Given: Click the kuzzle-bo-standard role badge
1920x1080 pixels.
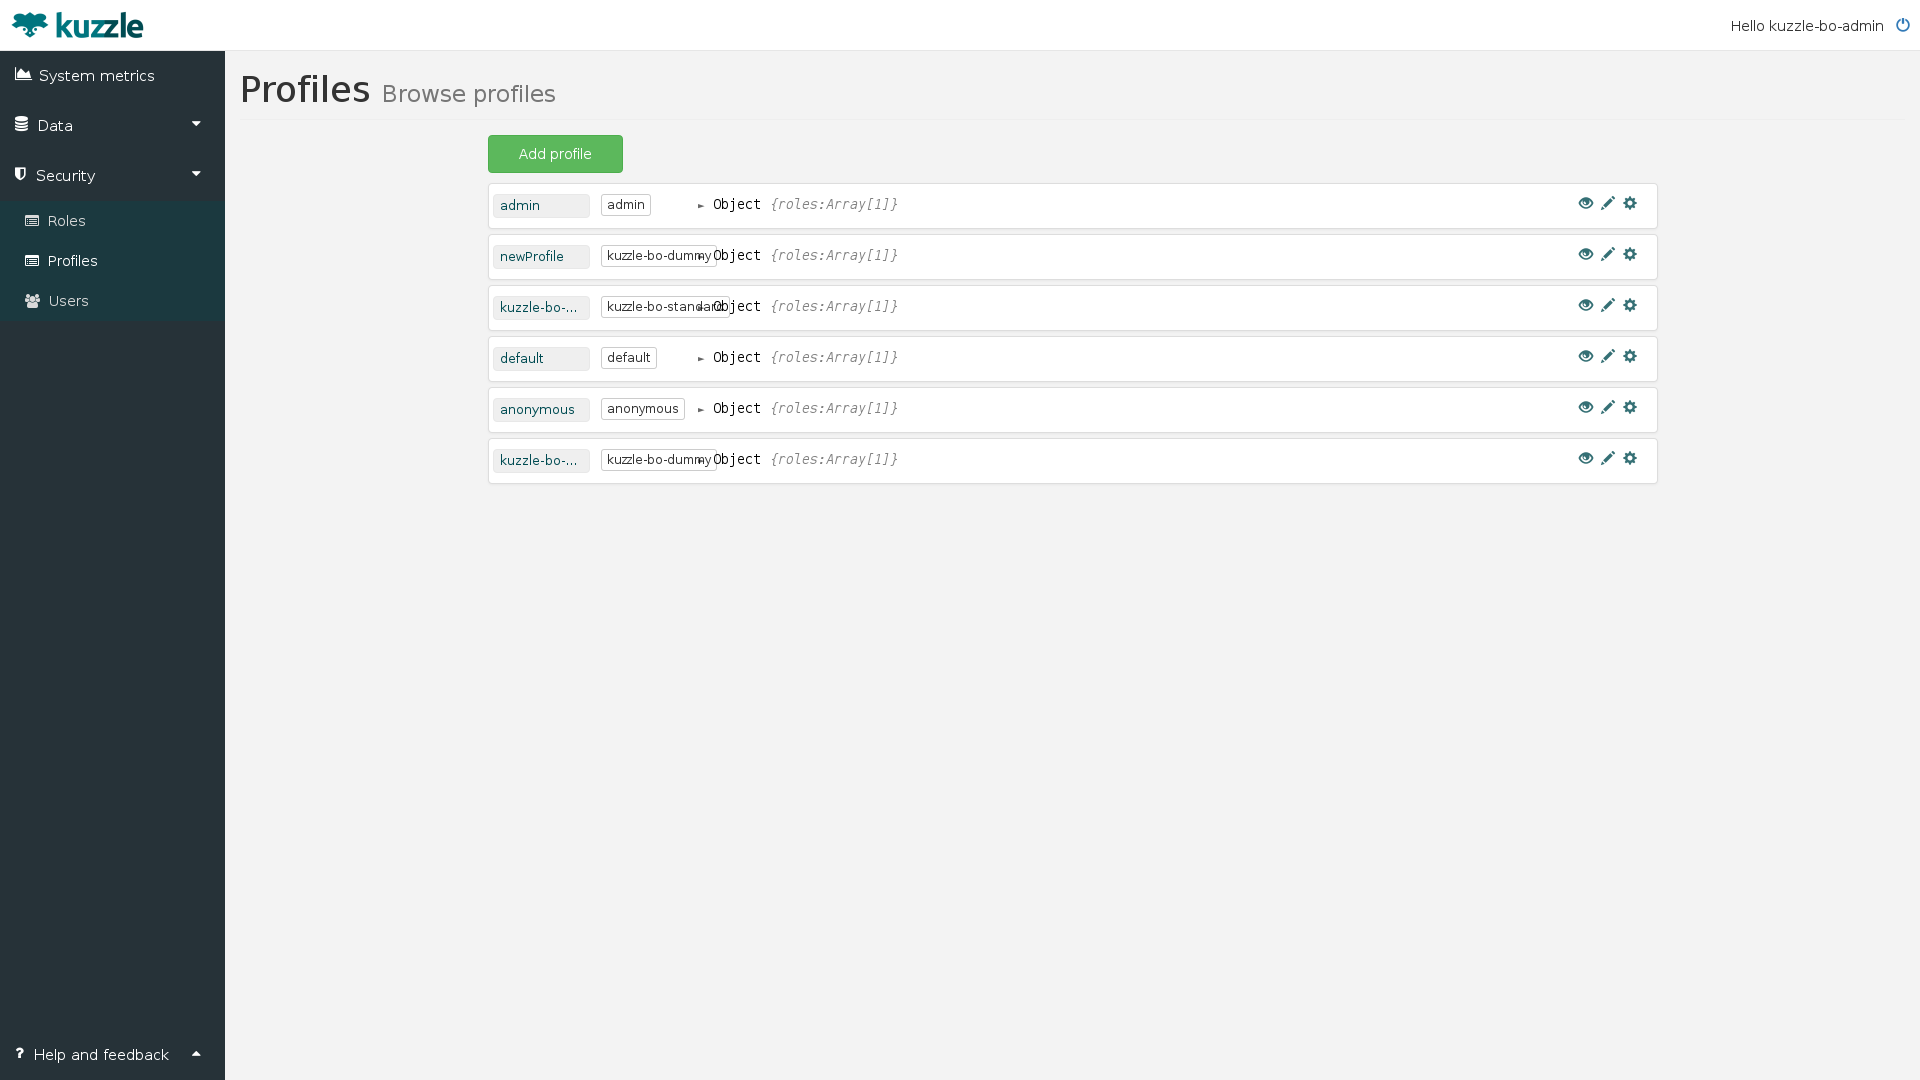Looking at the screenshot, I should 664,307.
